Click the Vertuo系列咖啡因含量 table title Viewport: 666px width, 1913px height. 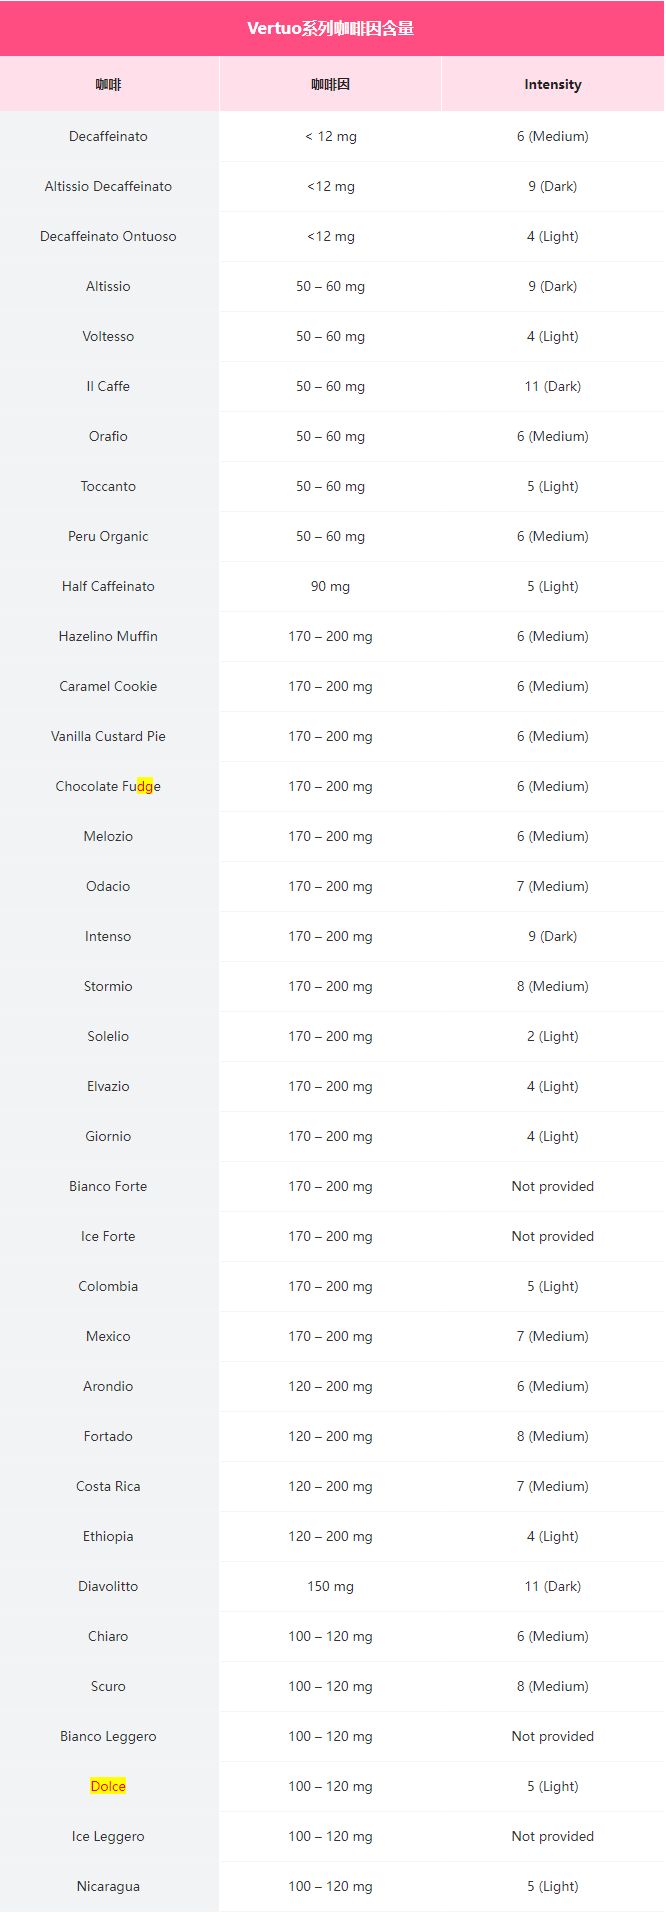pyautogui.click(x=331, y=28)
